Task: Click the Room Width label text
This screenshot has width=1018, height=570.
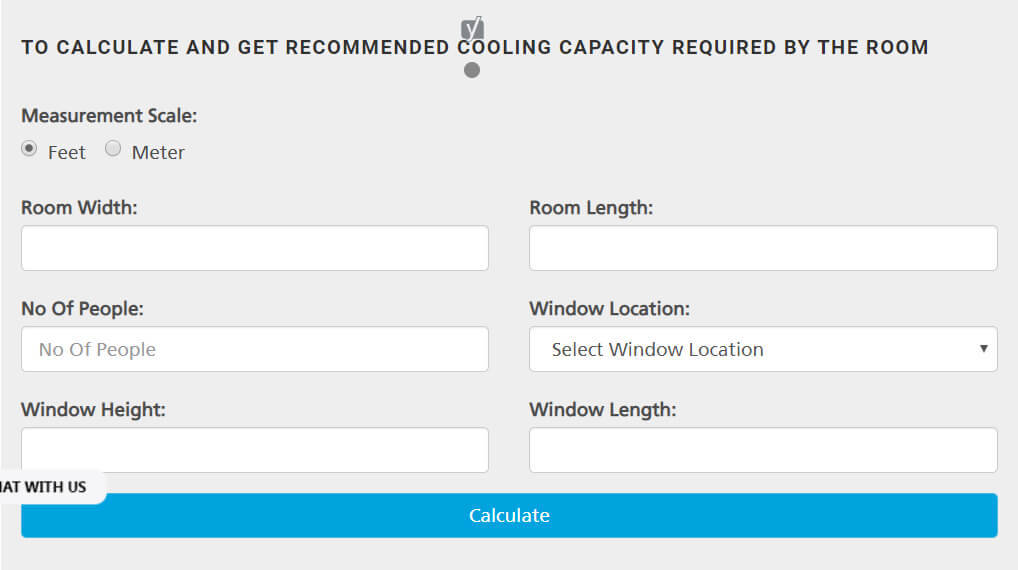Action: coord(79,208)
